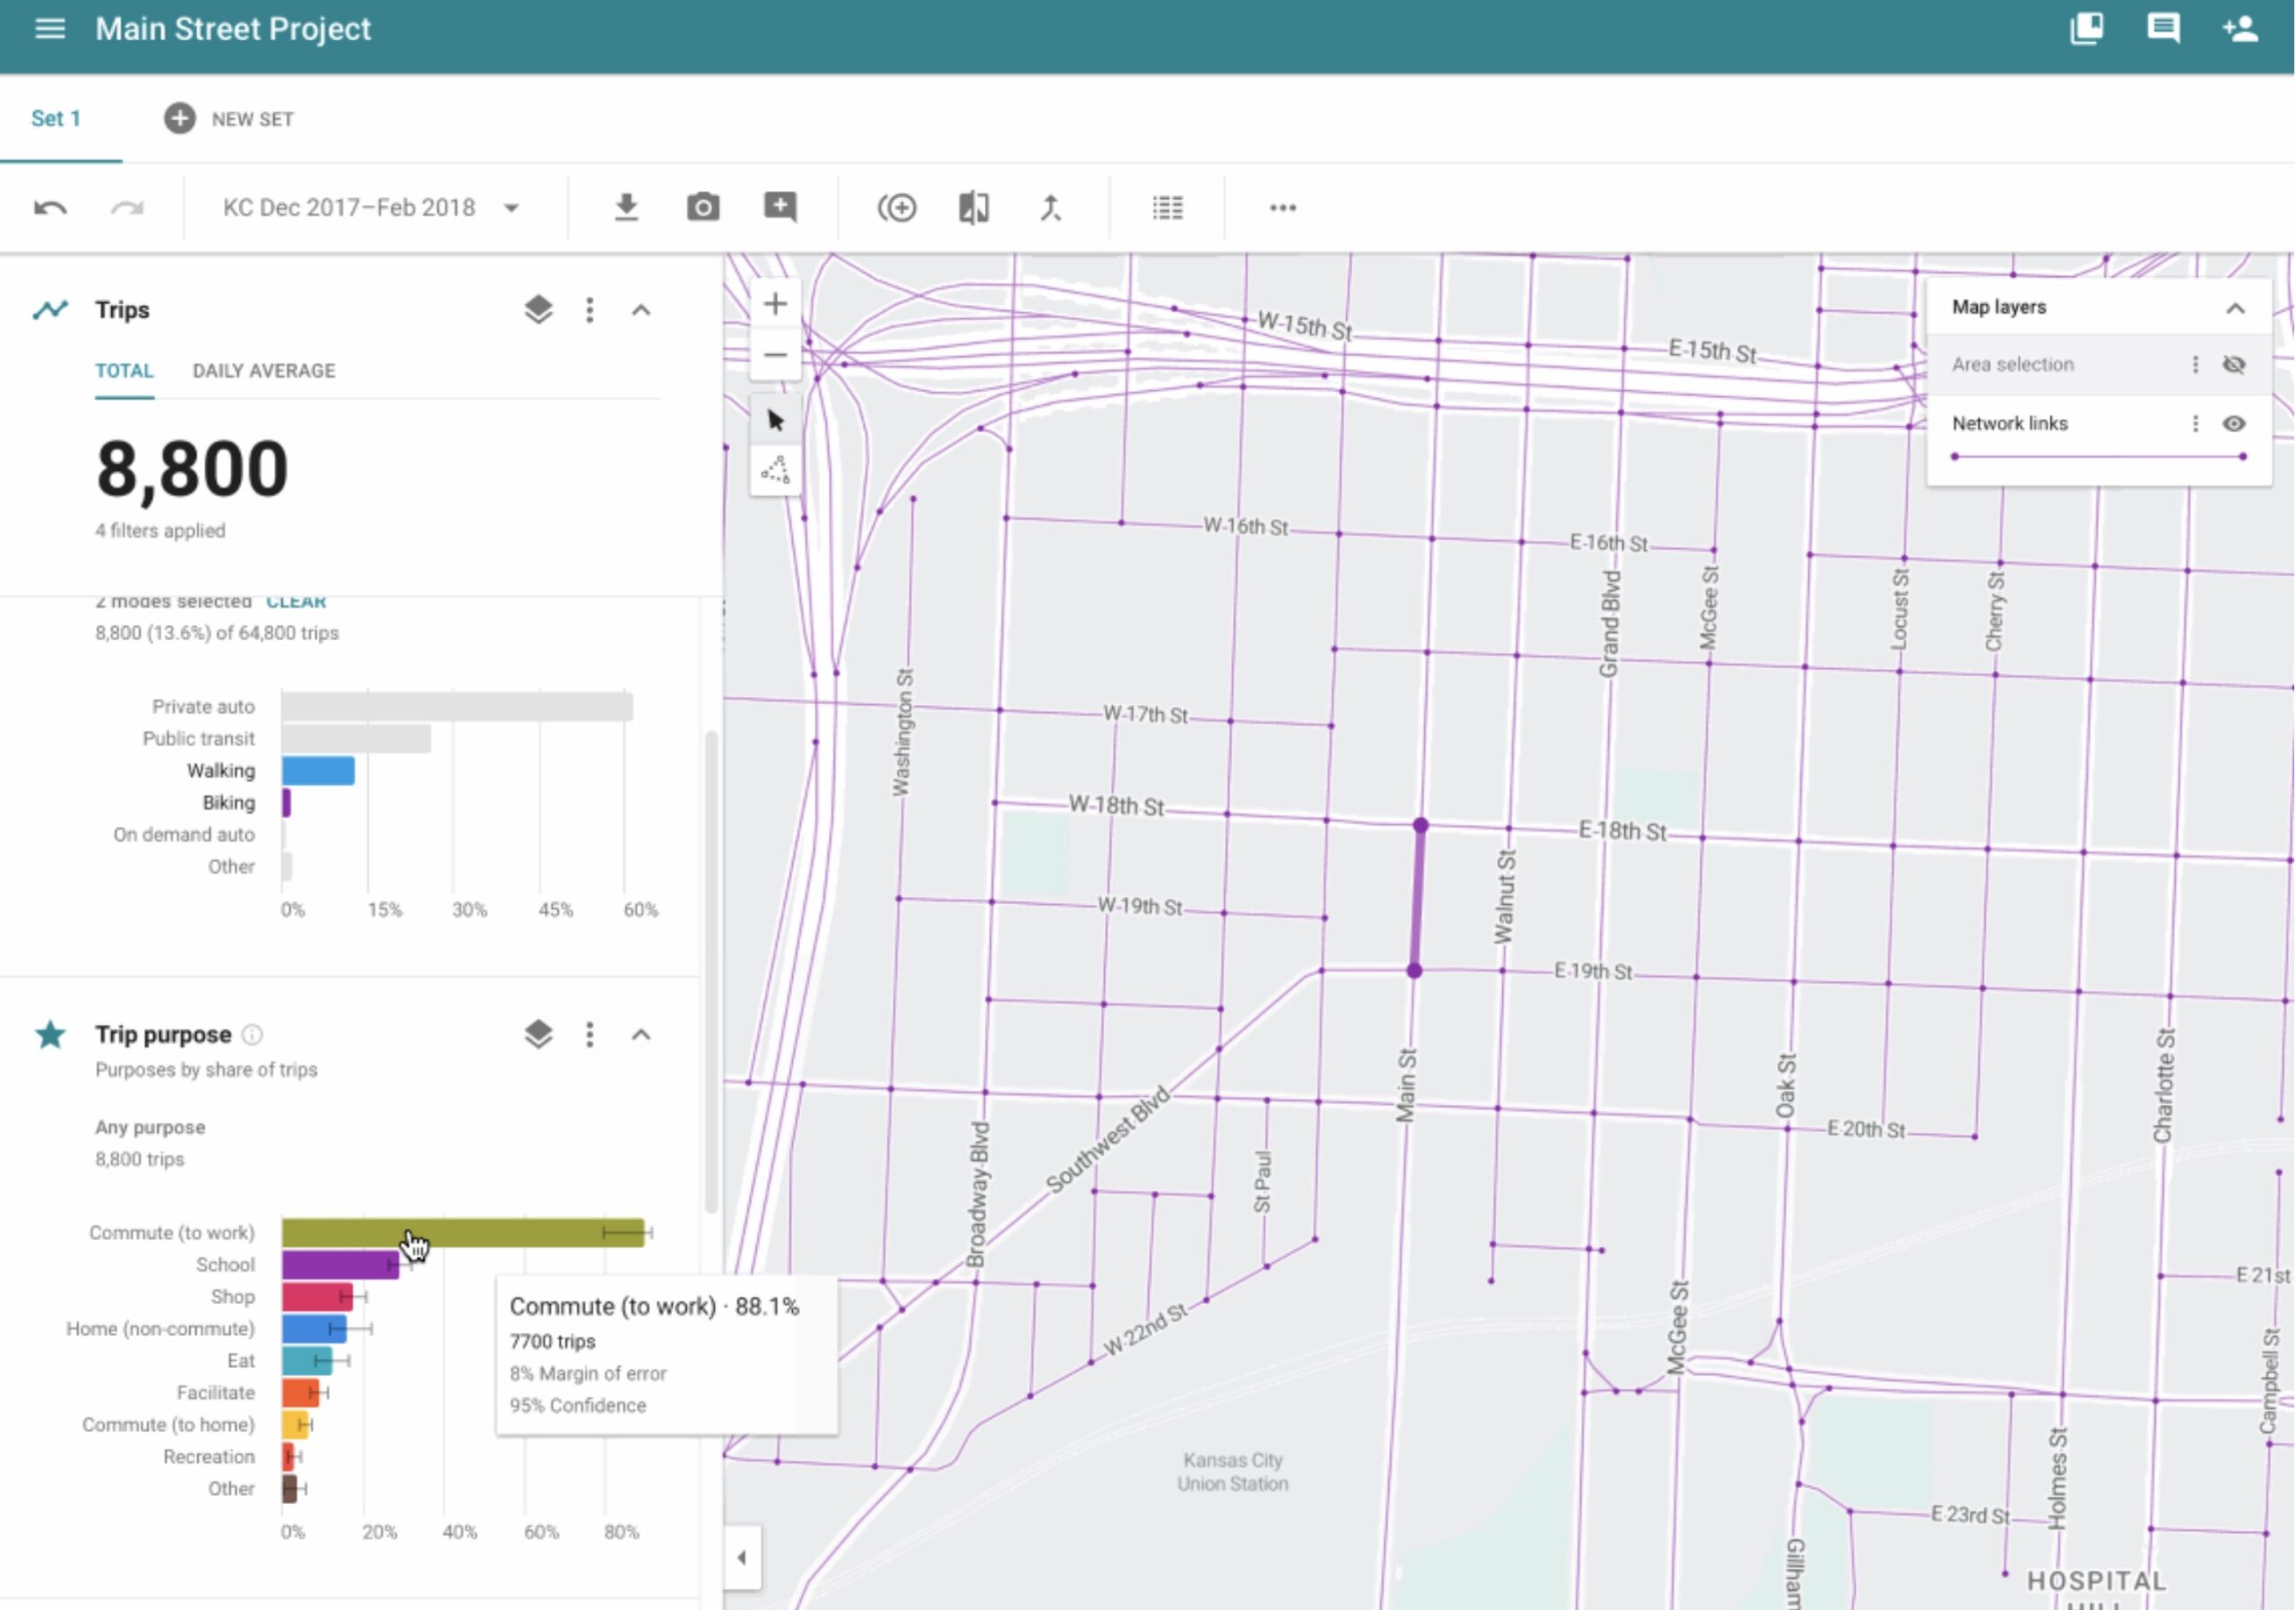This screenshot has height=1610, width=2296.
Task: Open the Trips panel three-dot menu
Action: tap(590, 310)
